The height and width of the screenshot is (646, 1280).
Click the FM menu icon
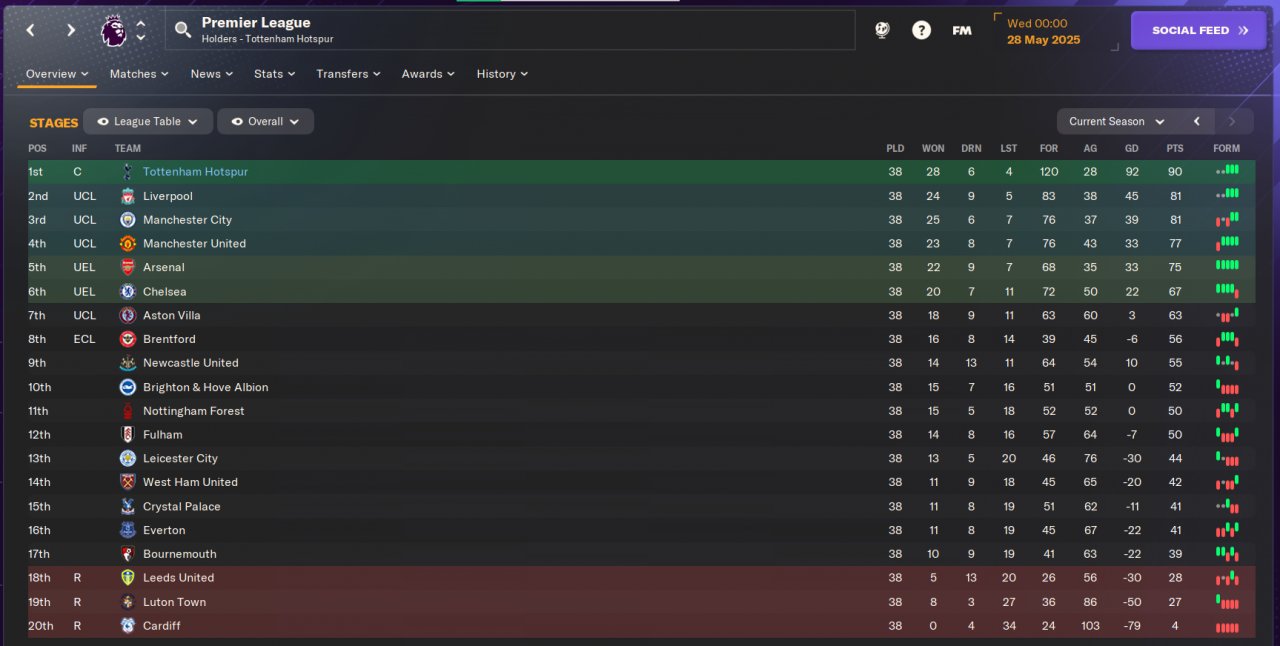pyautogui.click(x=962, y=30)
